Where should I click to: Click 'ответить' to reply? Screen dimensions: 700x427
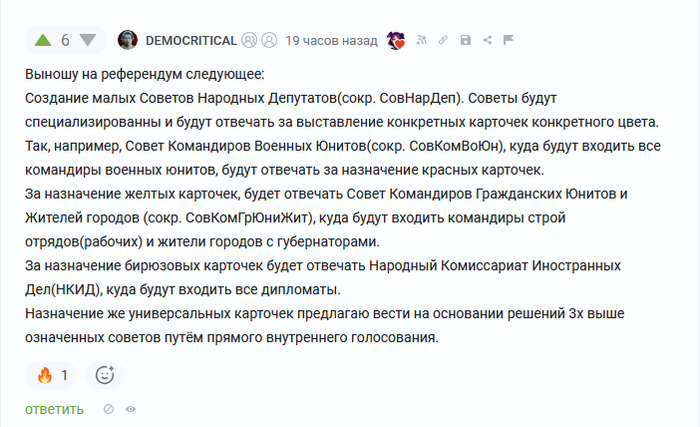[x=55, y=409]
